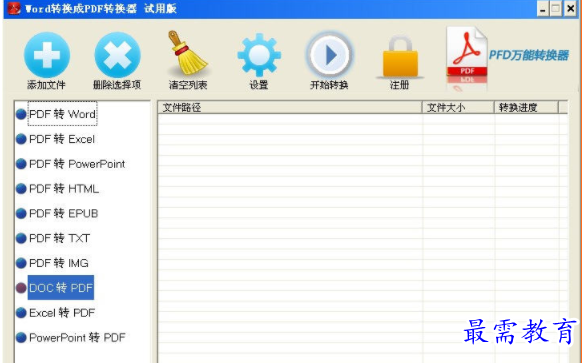Image resolution: width=585 pixels, height=363 pixels.
Task: Select the highlighted DOC 转 PDF mode
Action: coord(61,288)
